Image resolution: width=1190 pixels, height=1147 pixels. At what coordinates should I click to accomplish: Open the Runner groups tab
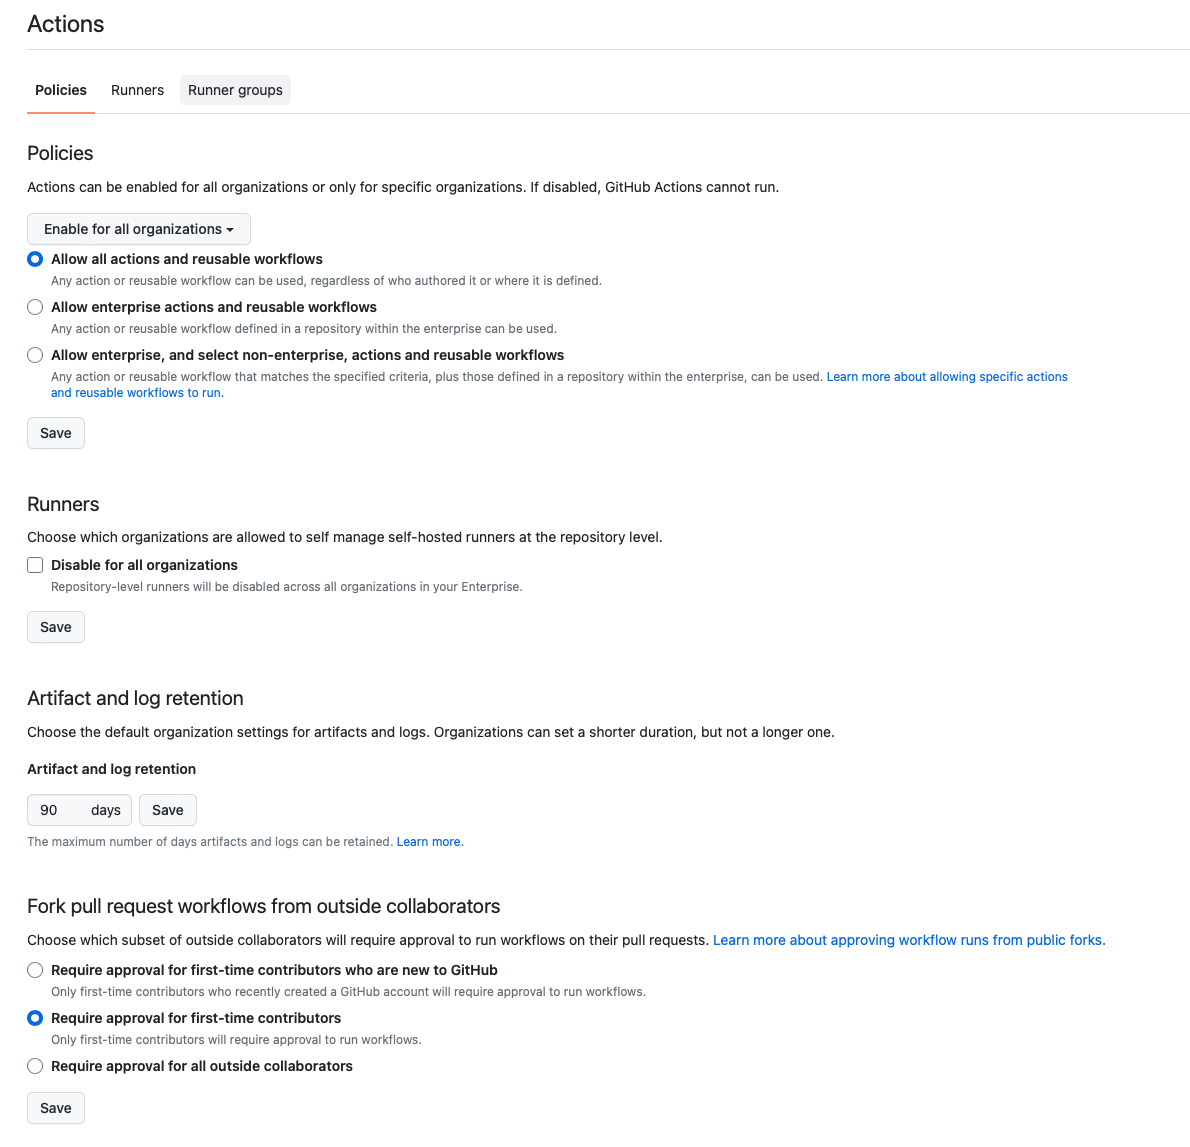[235, 90]
